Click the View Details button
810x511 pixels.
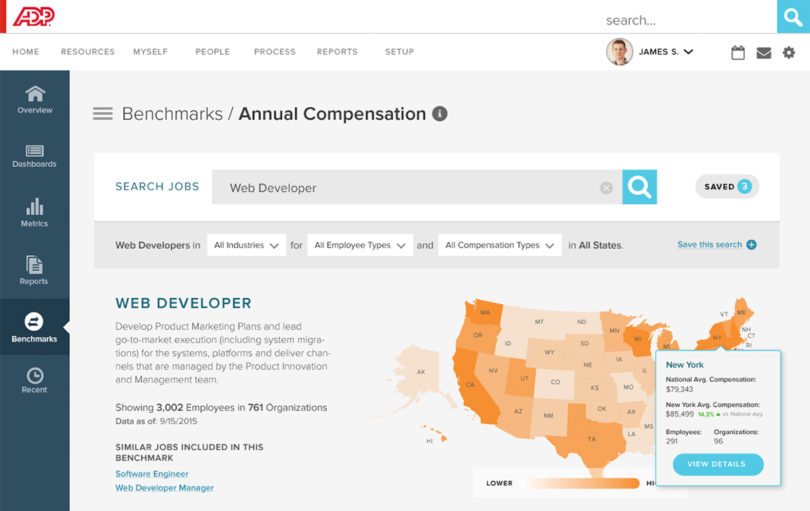tap(717, 464)
